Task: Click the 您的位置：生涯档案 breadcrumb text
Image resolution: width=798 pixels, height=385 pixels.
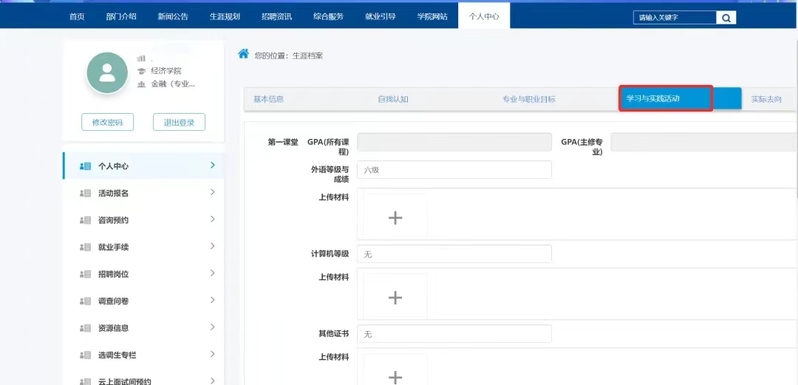Action: tap(289, 56)
